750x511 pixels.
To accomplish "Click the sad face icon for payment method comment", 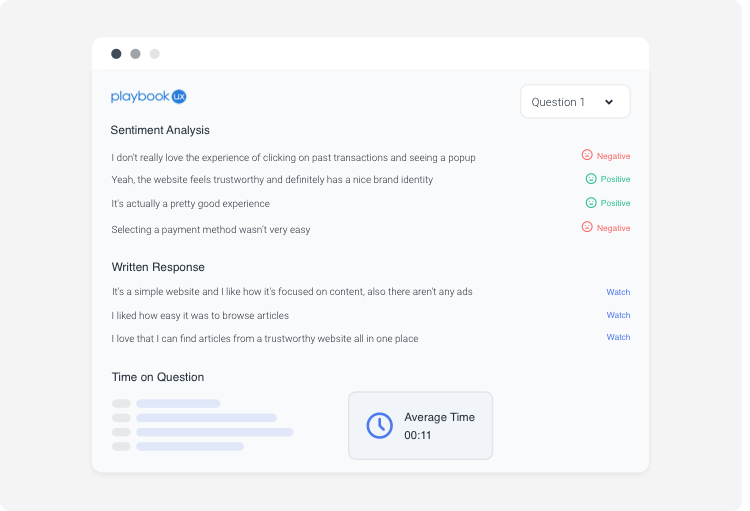I will [587, 227].
